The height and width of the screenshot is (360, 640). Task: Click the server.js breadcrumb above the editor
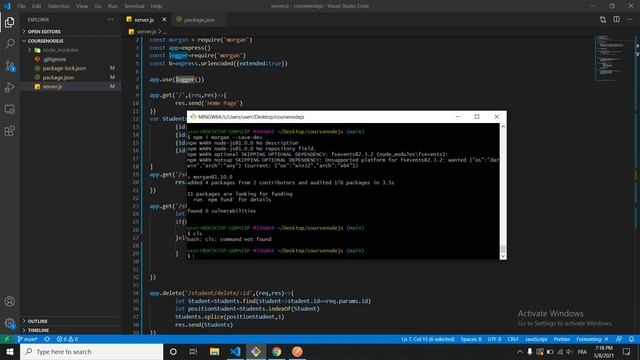point(146,31)
